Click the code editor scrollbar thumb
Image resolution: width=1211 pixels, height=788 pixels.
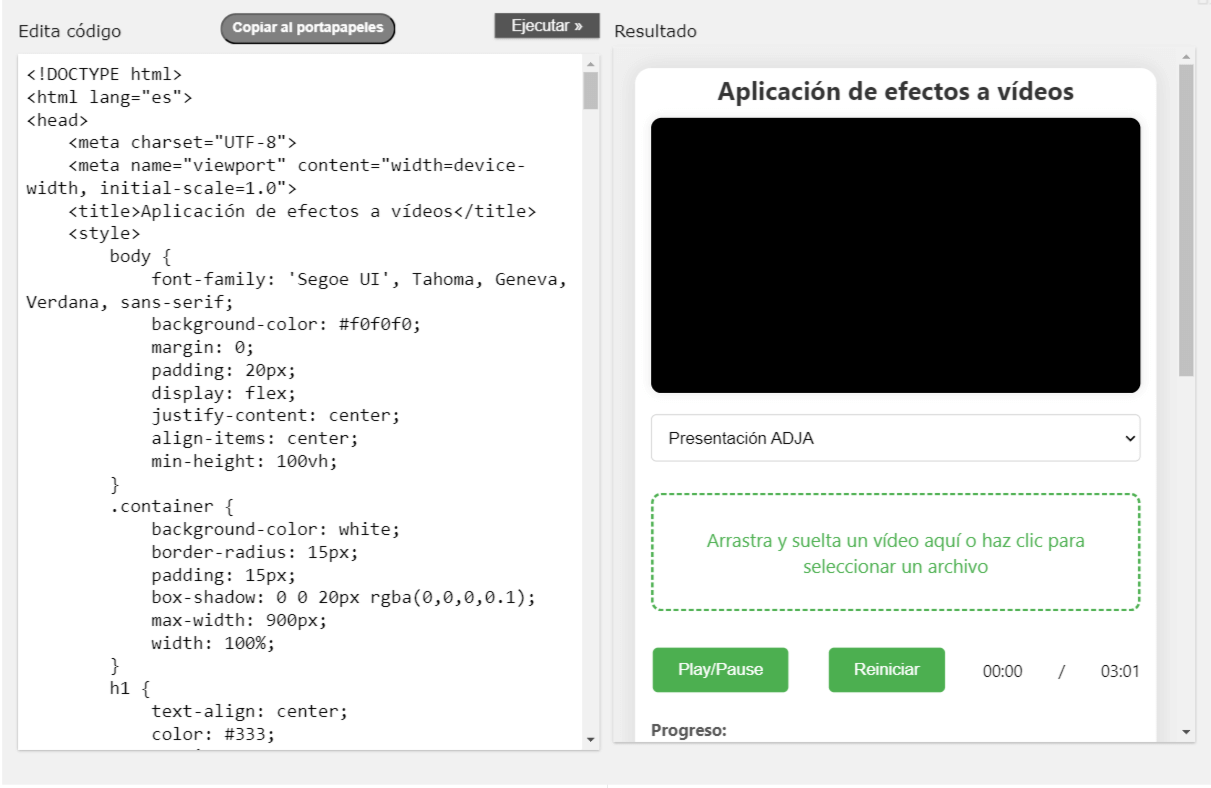click(x=591, y=90)
